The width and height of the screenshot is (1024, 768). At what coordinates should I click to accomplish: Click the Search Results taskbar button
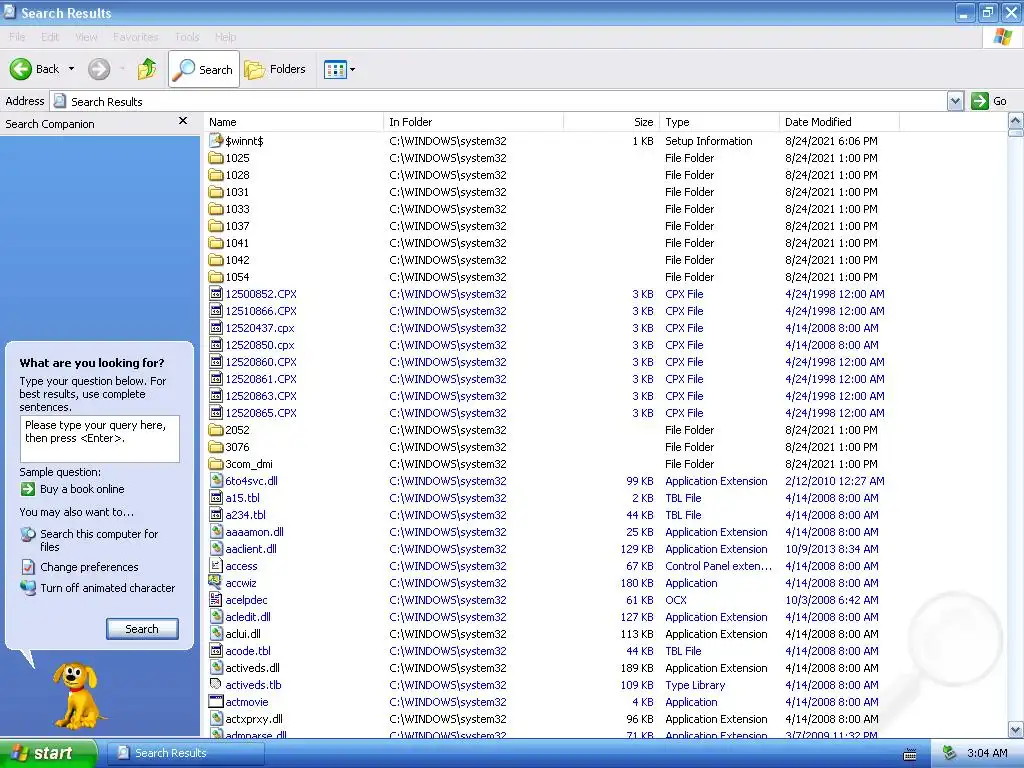(x=185, y=753)
